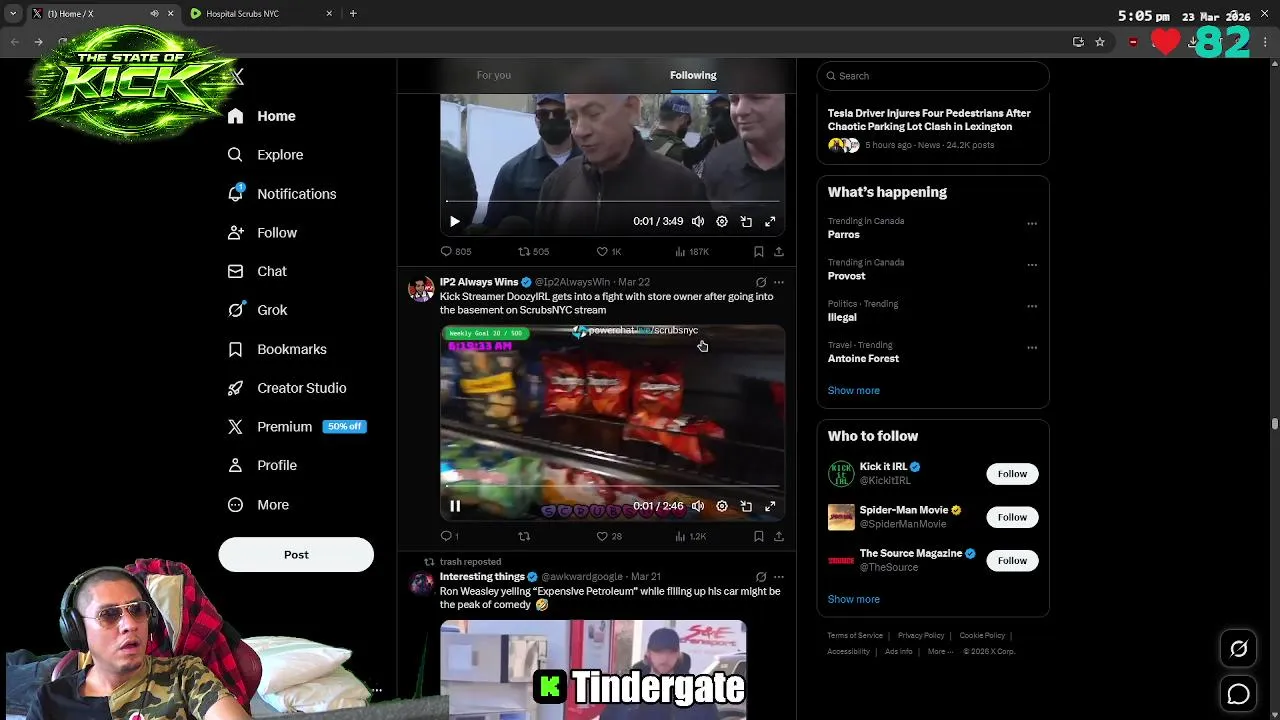Repost the top post with 505 reposts

(533, 252)
